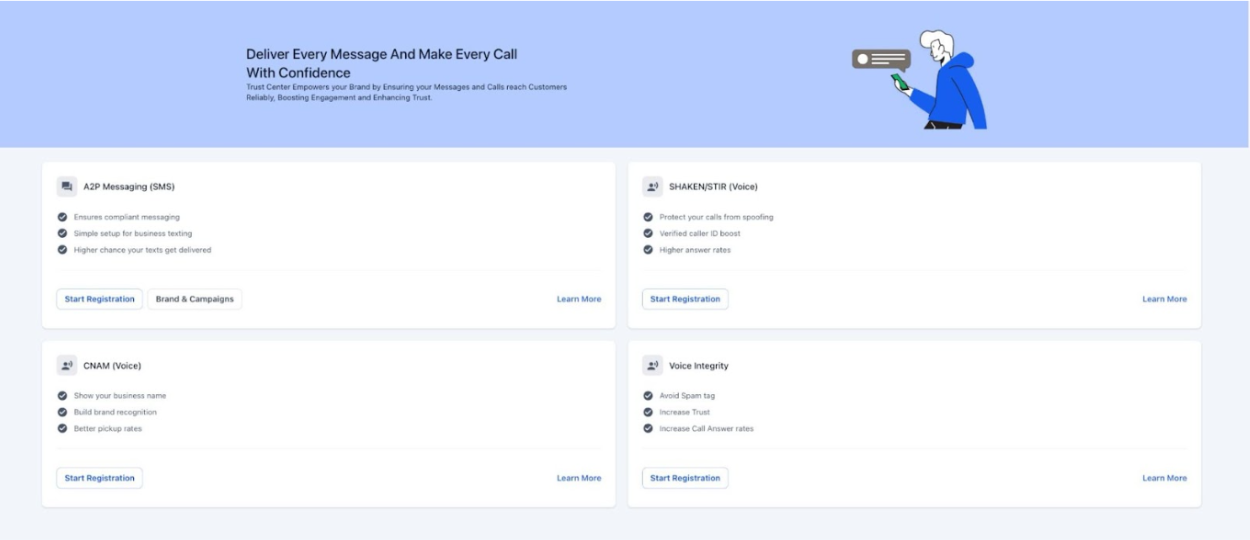The image size is (1250, 540).
Task: Start Registration for Voice Integrity
Action: tap(684, 478)
